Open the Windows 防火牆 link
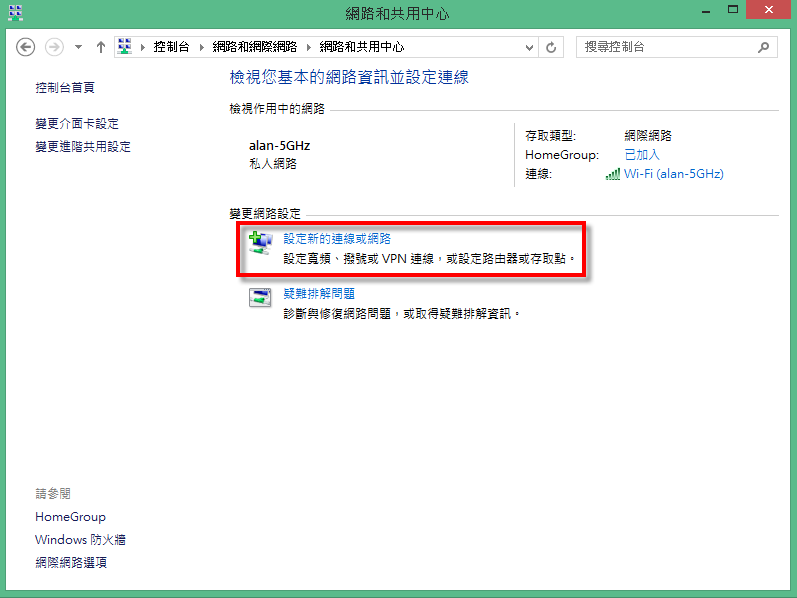Screen dimensions: 797x598 (x=80, y=540)
